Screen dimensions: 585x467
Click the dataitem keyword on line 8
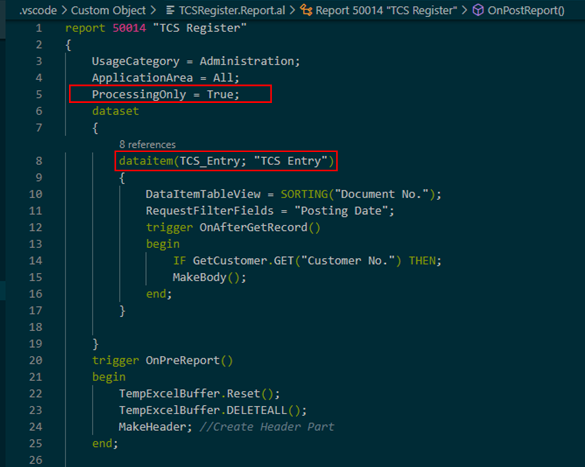(x=146, y=161)
